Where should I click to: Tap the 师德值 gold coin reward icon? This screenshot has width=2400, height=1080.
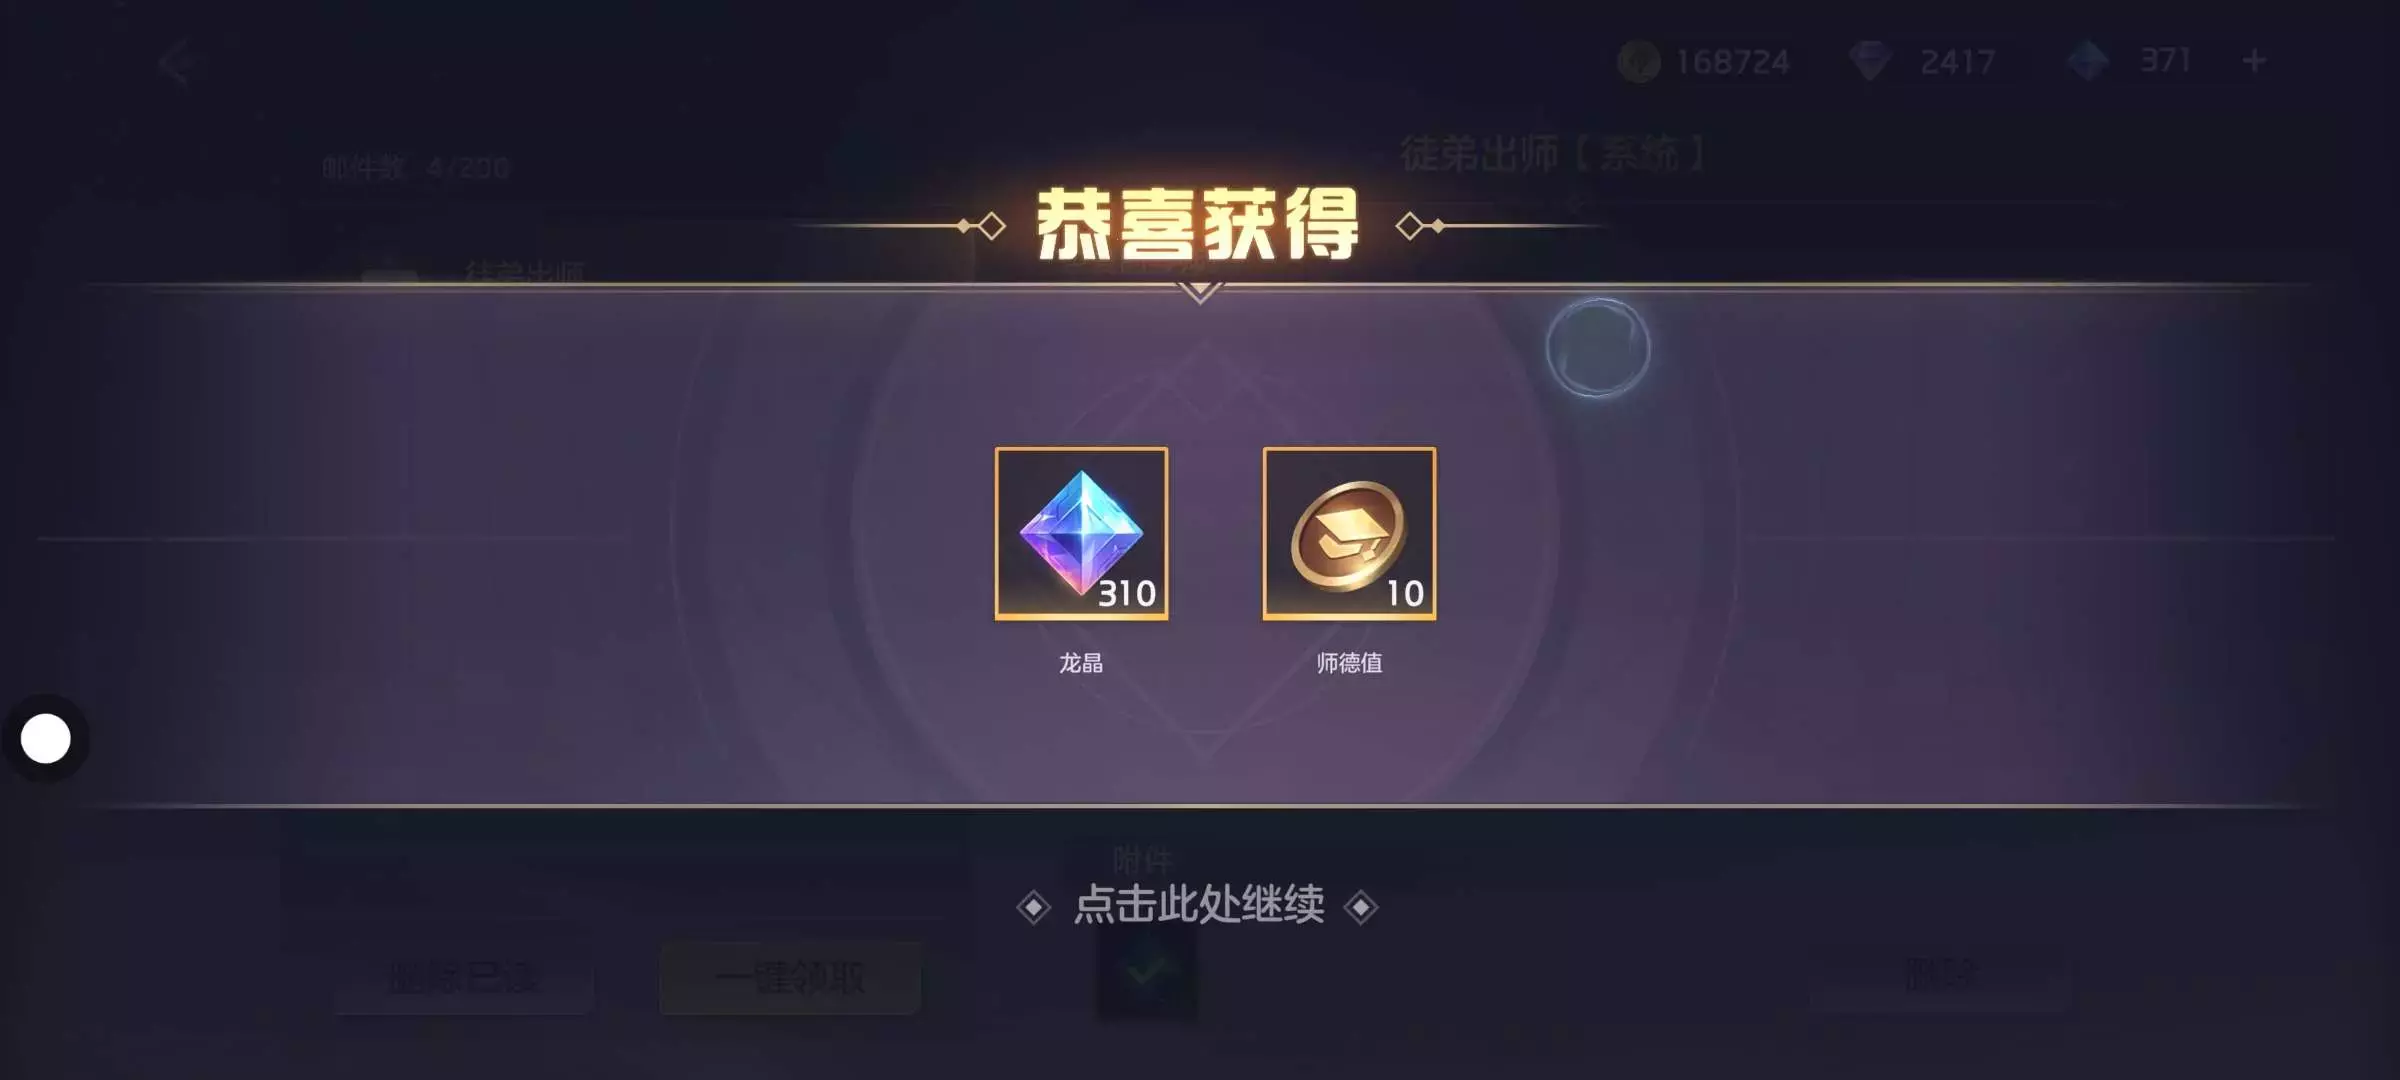[1349, 533]
